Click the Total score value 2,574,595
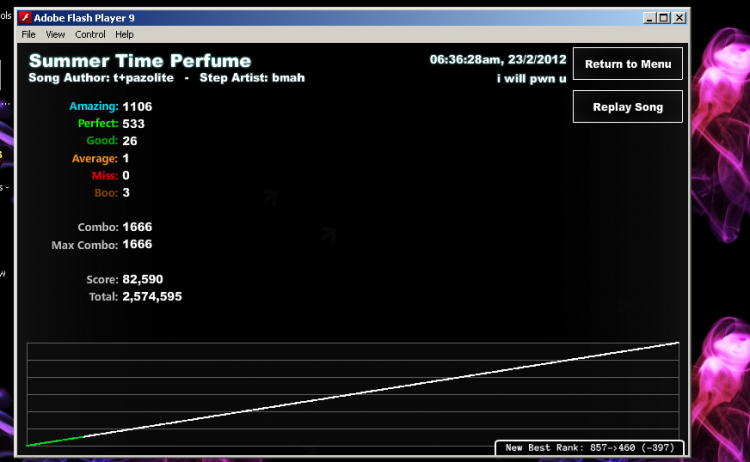The width and height of the screenshot is (750, 462). [x=152, y=297]
